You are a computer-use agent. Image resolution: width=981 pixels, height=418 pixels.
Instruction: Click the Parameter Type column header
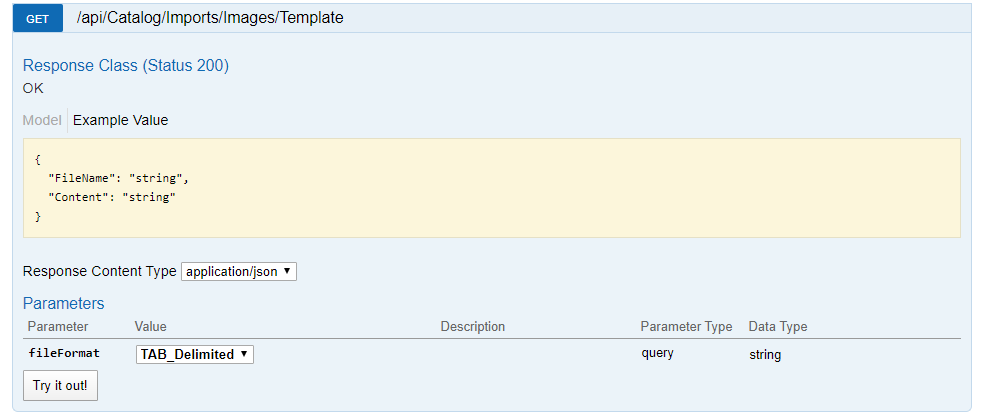[x=686, y=327]
